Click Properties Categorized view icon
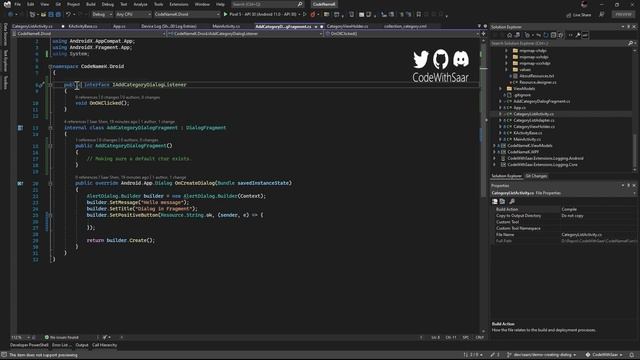This screenshot has height=360, width=640. pos(495,201)
